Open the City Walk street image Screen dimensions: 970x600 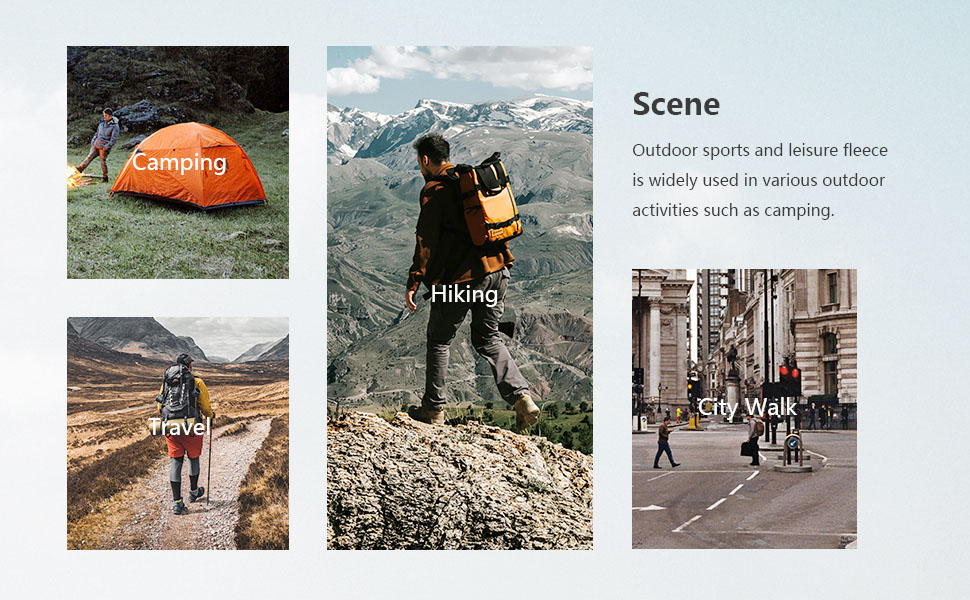[744, 408]
